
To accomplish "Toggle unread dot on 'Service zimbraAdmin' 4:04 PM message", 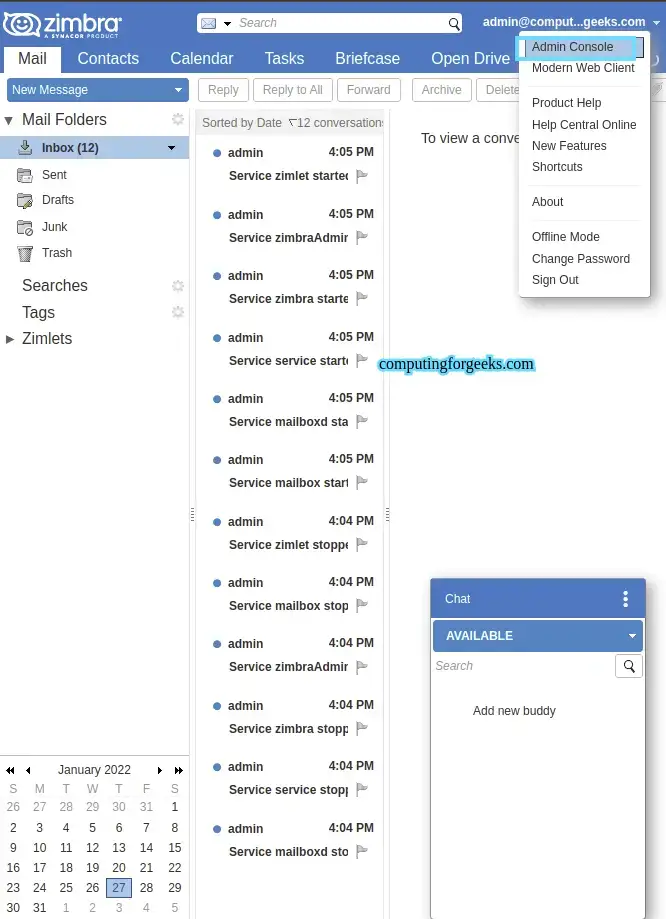I will [x=217, y=644].
